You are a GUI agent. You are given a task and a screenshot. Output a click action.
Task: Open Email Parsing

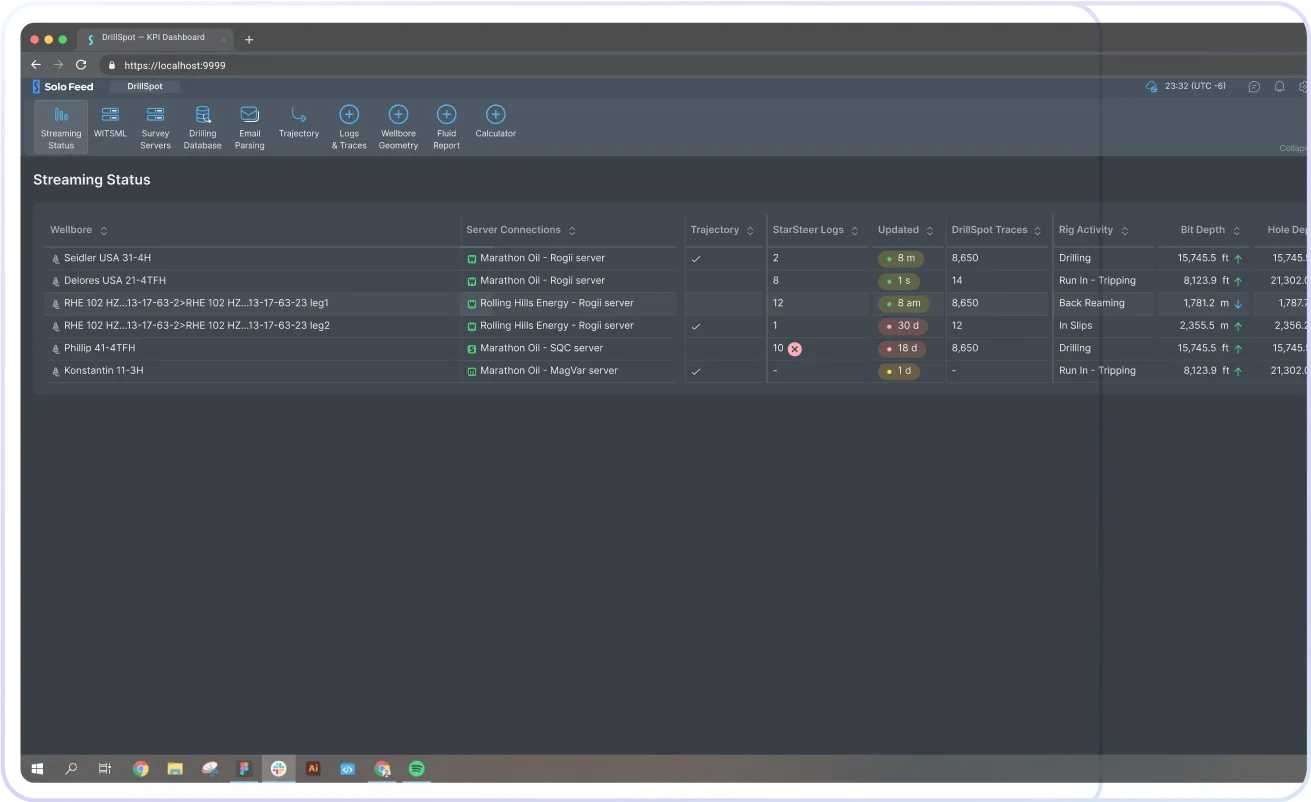tap(249, 127)
